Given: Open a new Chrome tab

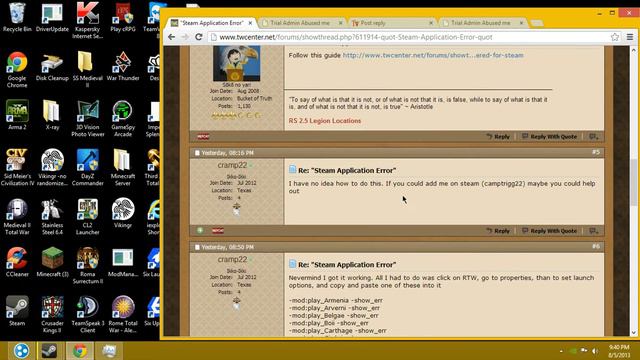Looking at the screenshot, I should point(537,23).
